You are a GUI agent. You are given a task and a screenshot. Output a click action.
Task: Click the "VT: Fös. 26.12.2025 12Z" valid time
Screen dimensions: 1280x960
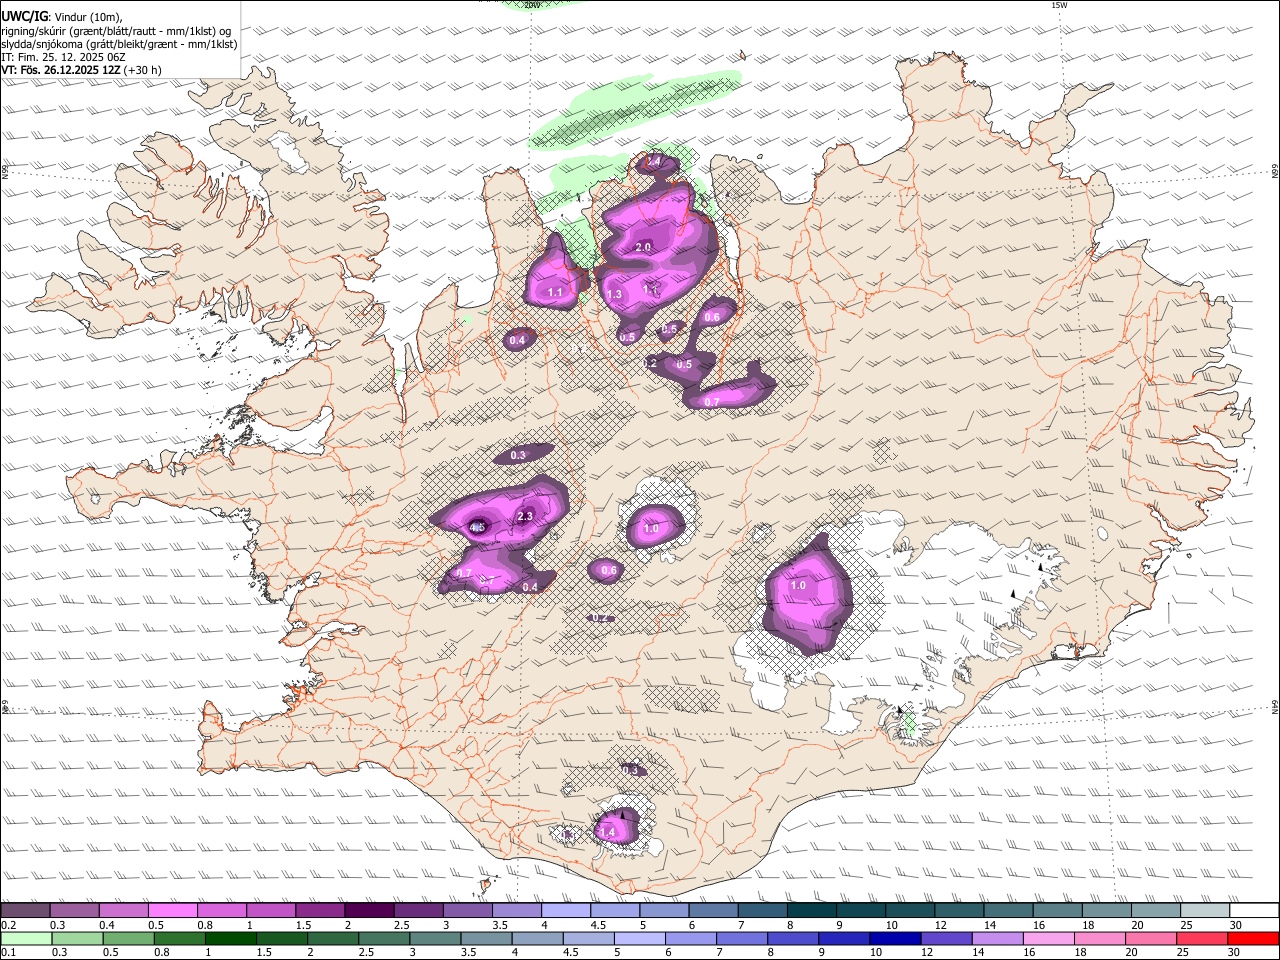(61, 70)
